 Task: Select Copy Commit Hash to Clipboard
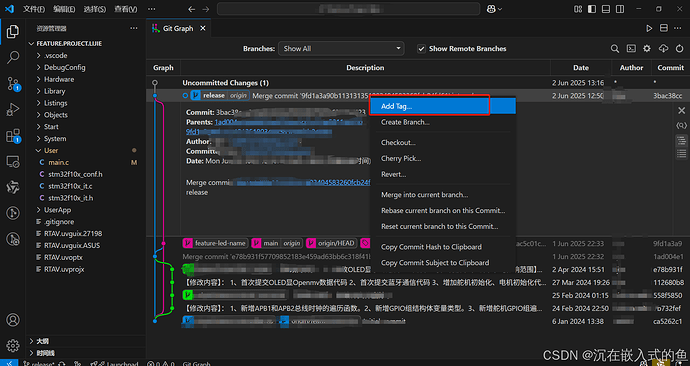click(x=431, y=247)
